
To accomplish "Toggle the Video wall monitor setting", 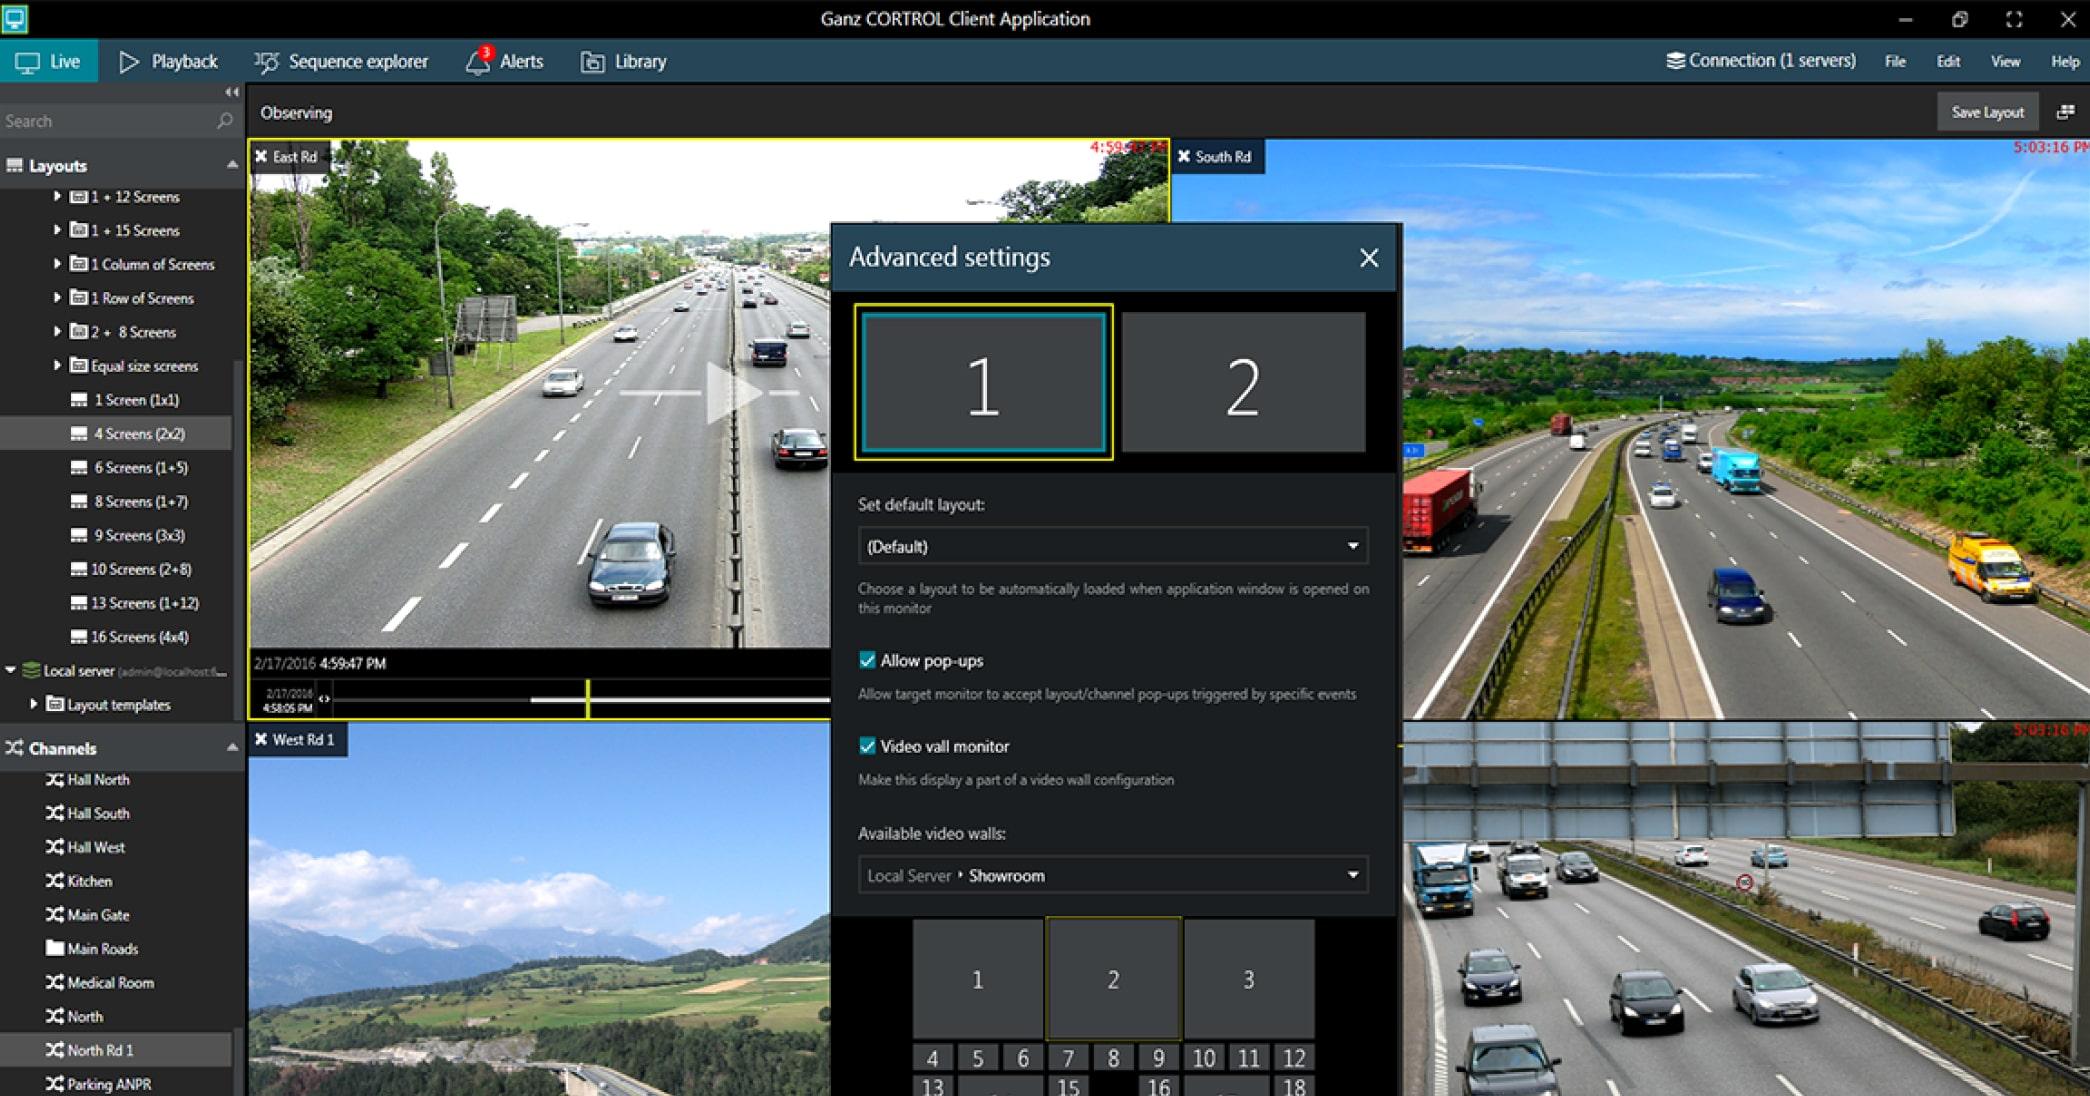I will [866, 746].
